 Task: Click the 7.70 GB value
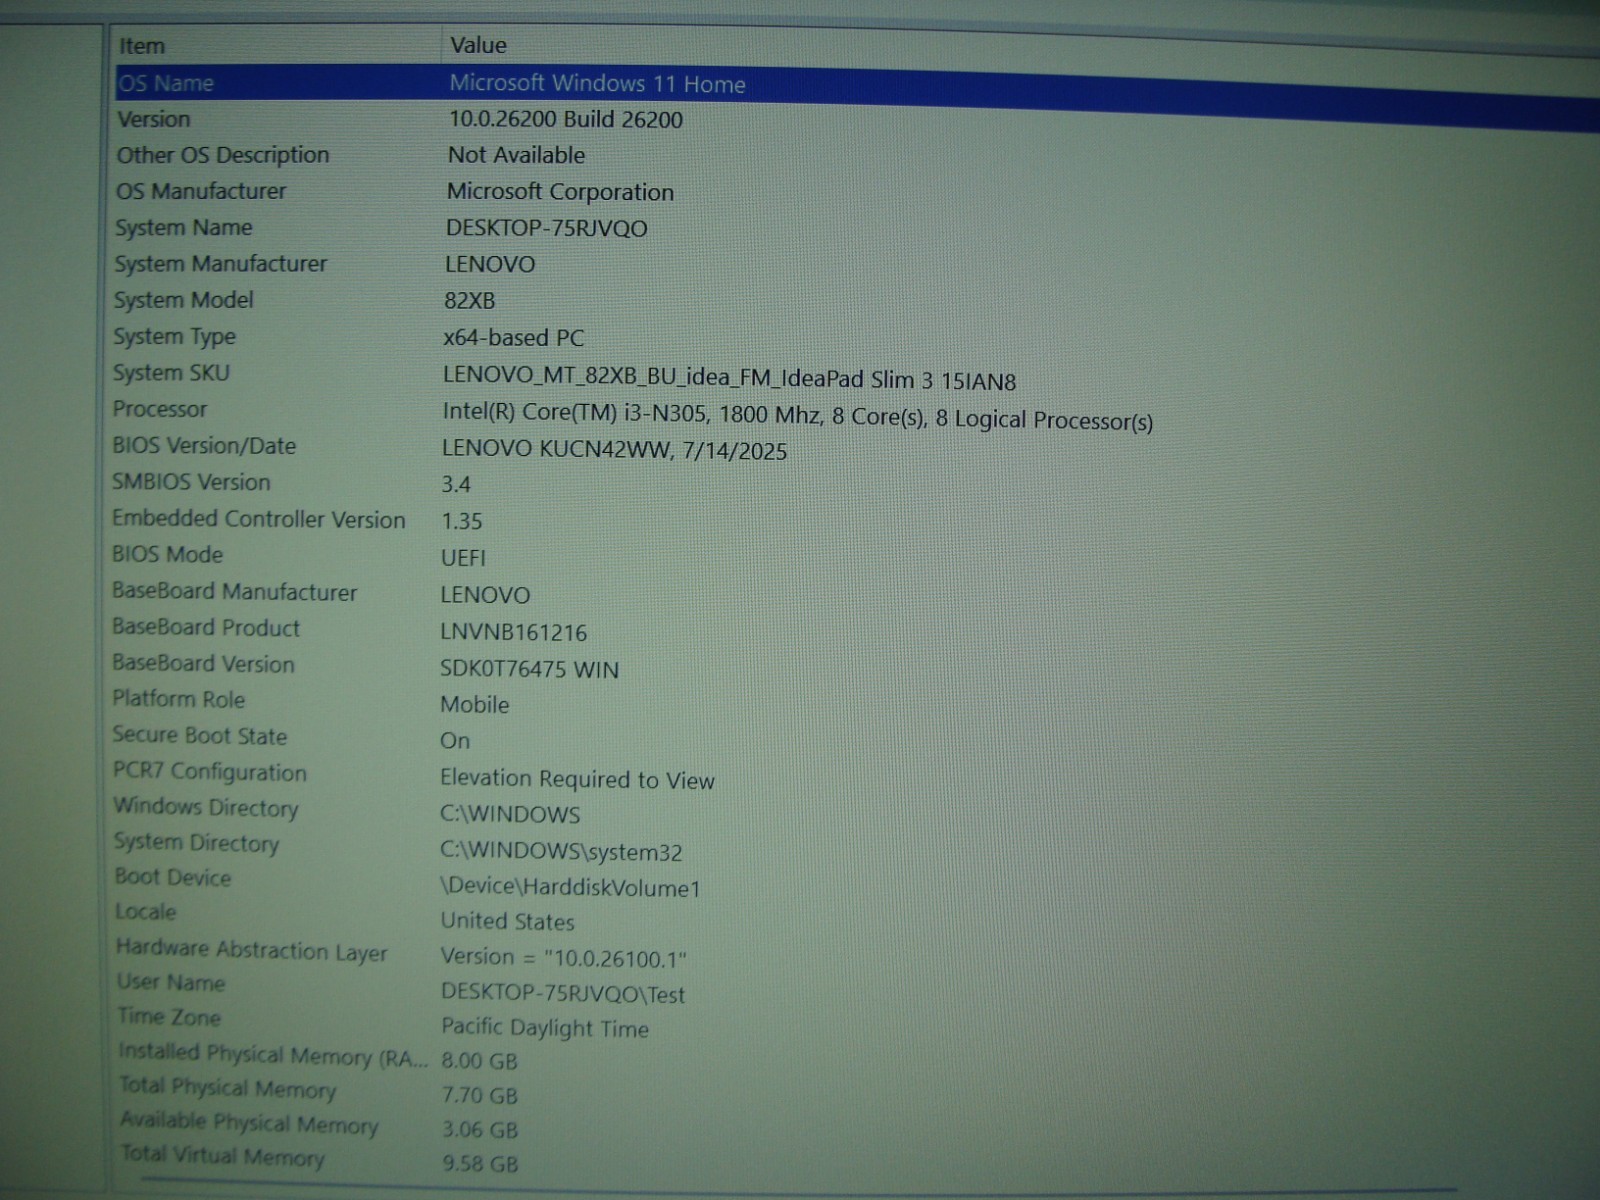tap(480, 1096)
